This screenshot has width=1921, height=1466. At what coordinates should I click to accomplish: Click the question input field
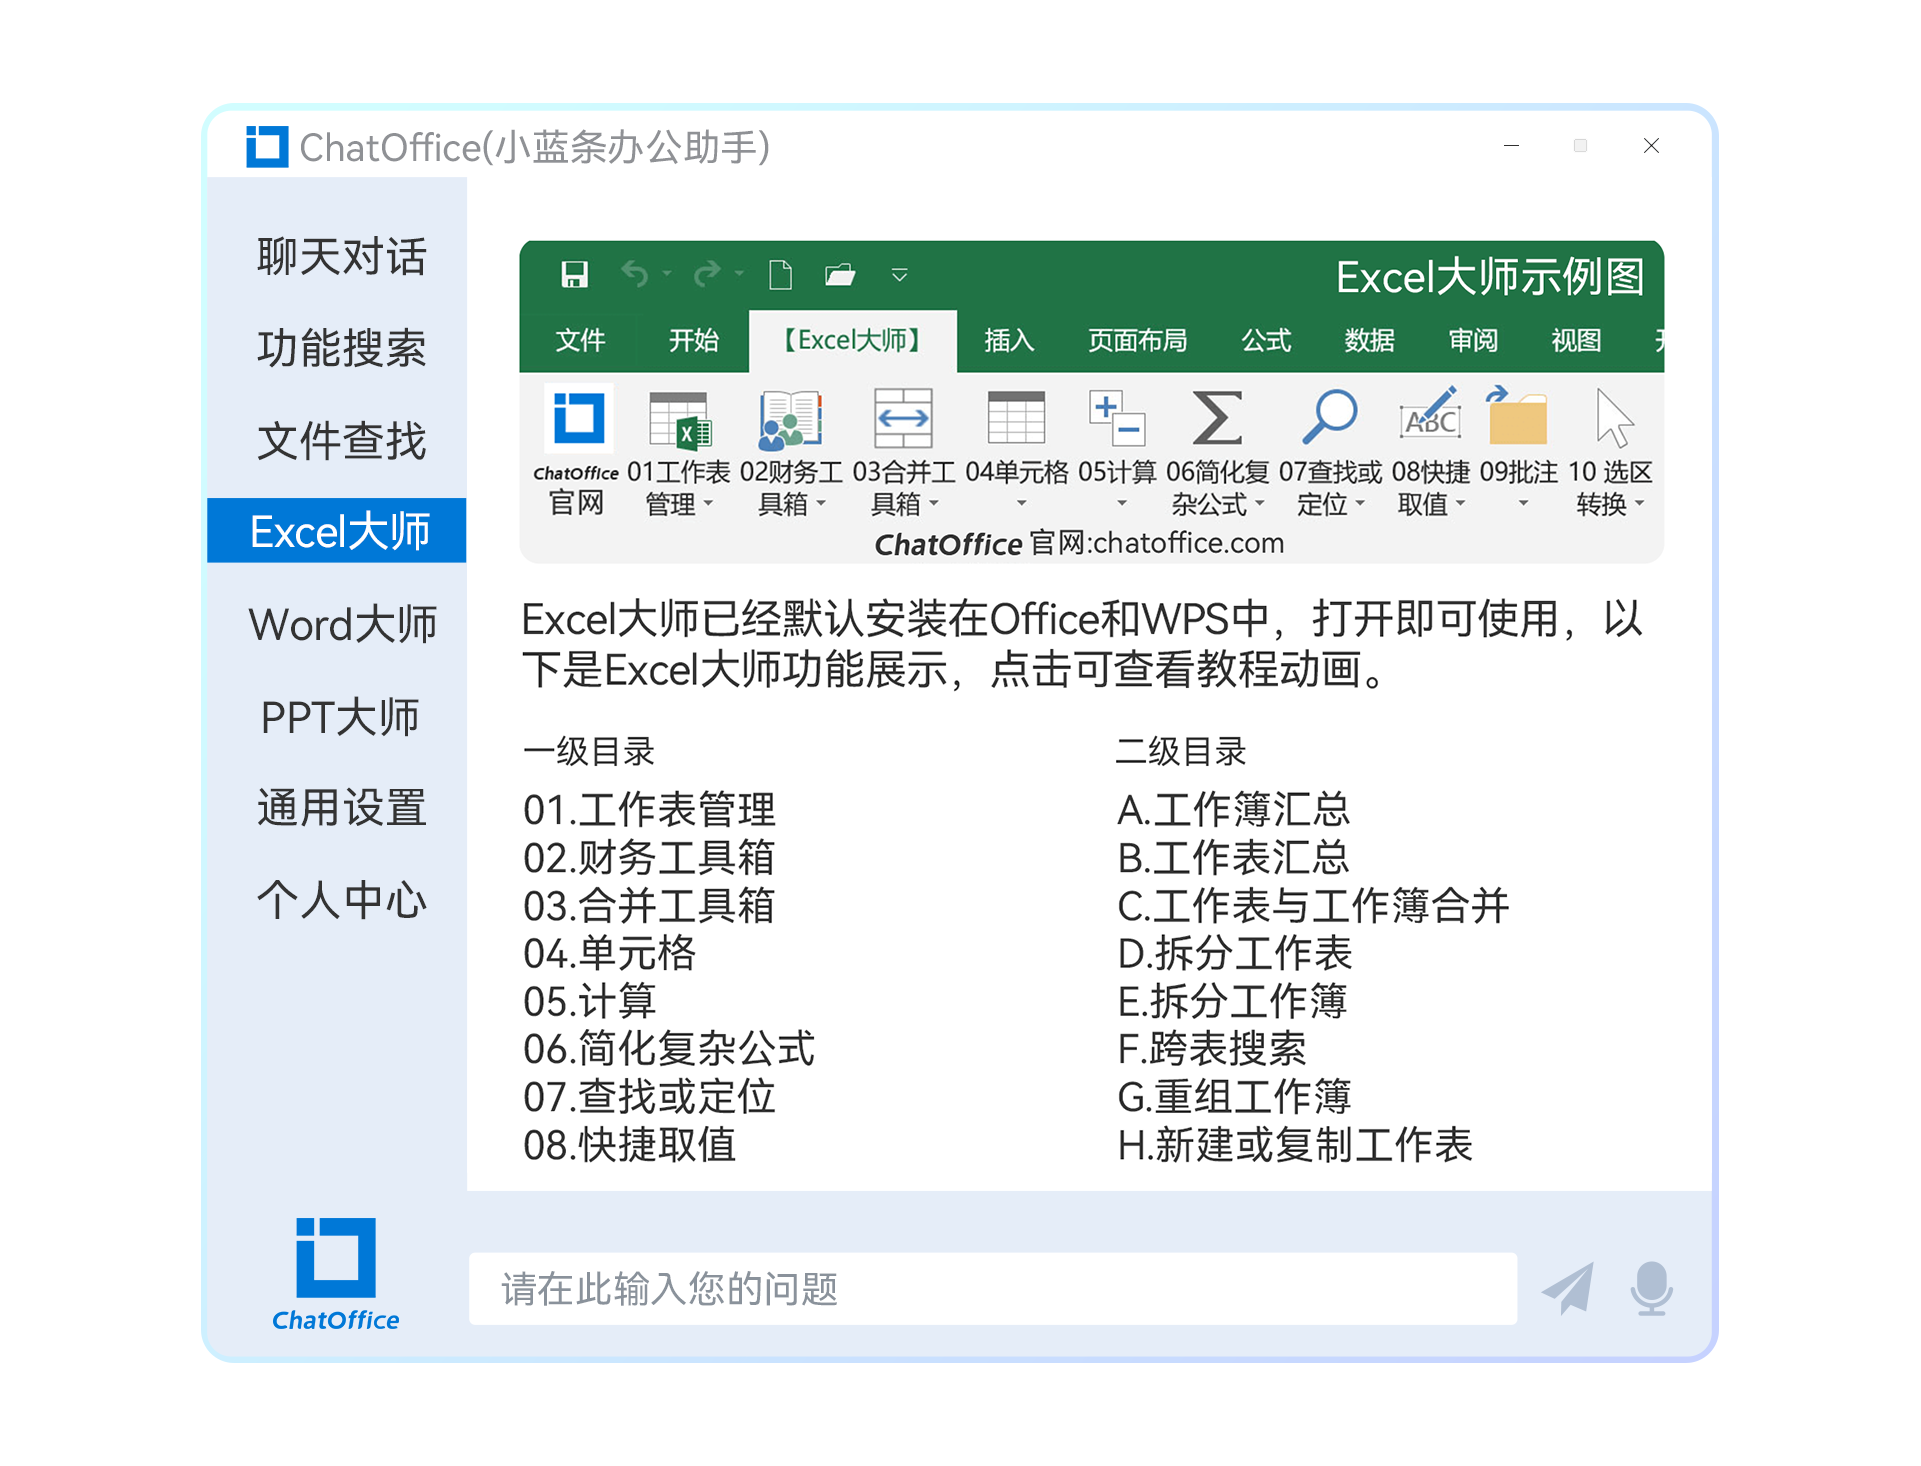click(x=993, y=1289)
